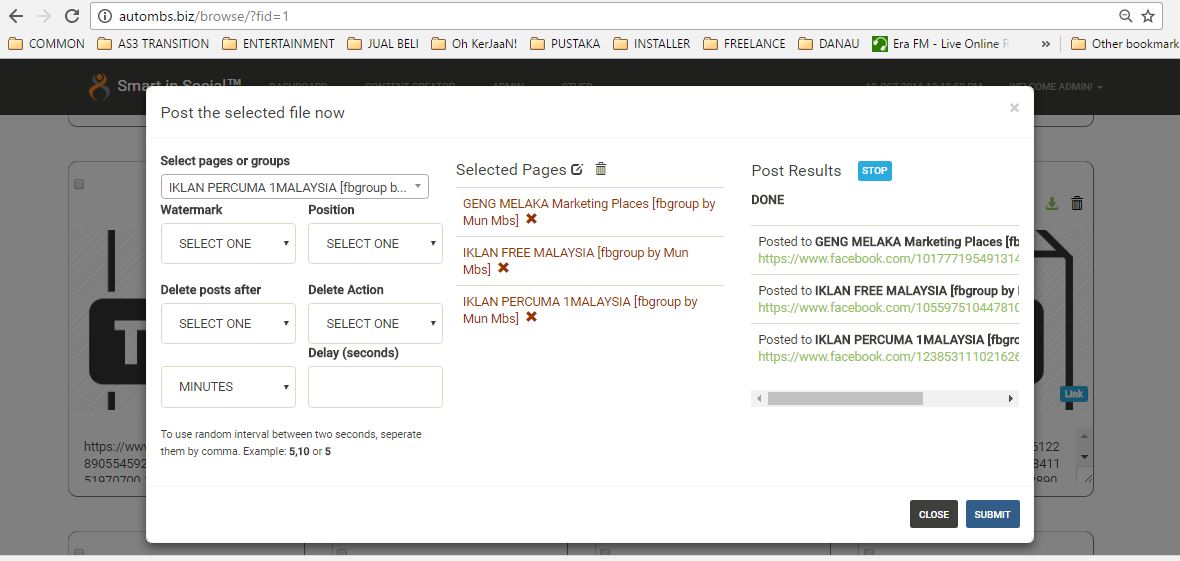Click IKLAN FREE MALAYSIA selected page text
This screenshot has height=561, width=1180.
[x=575, y=261]
